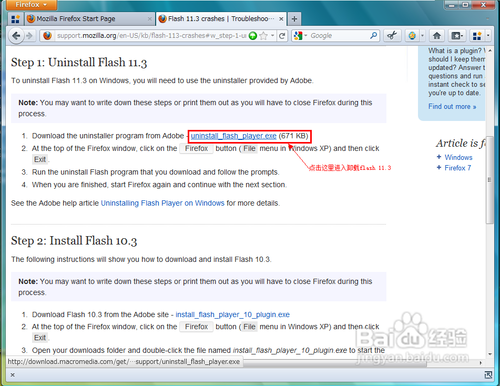Click the colored squares toolbar icon at right
The image size is (500, 386).
tap(477, 36)
